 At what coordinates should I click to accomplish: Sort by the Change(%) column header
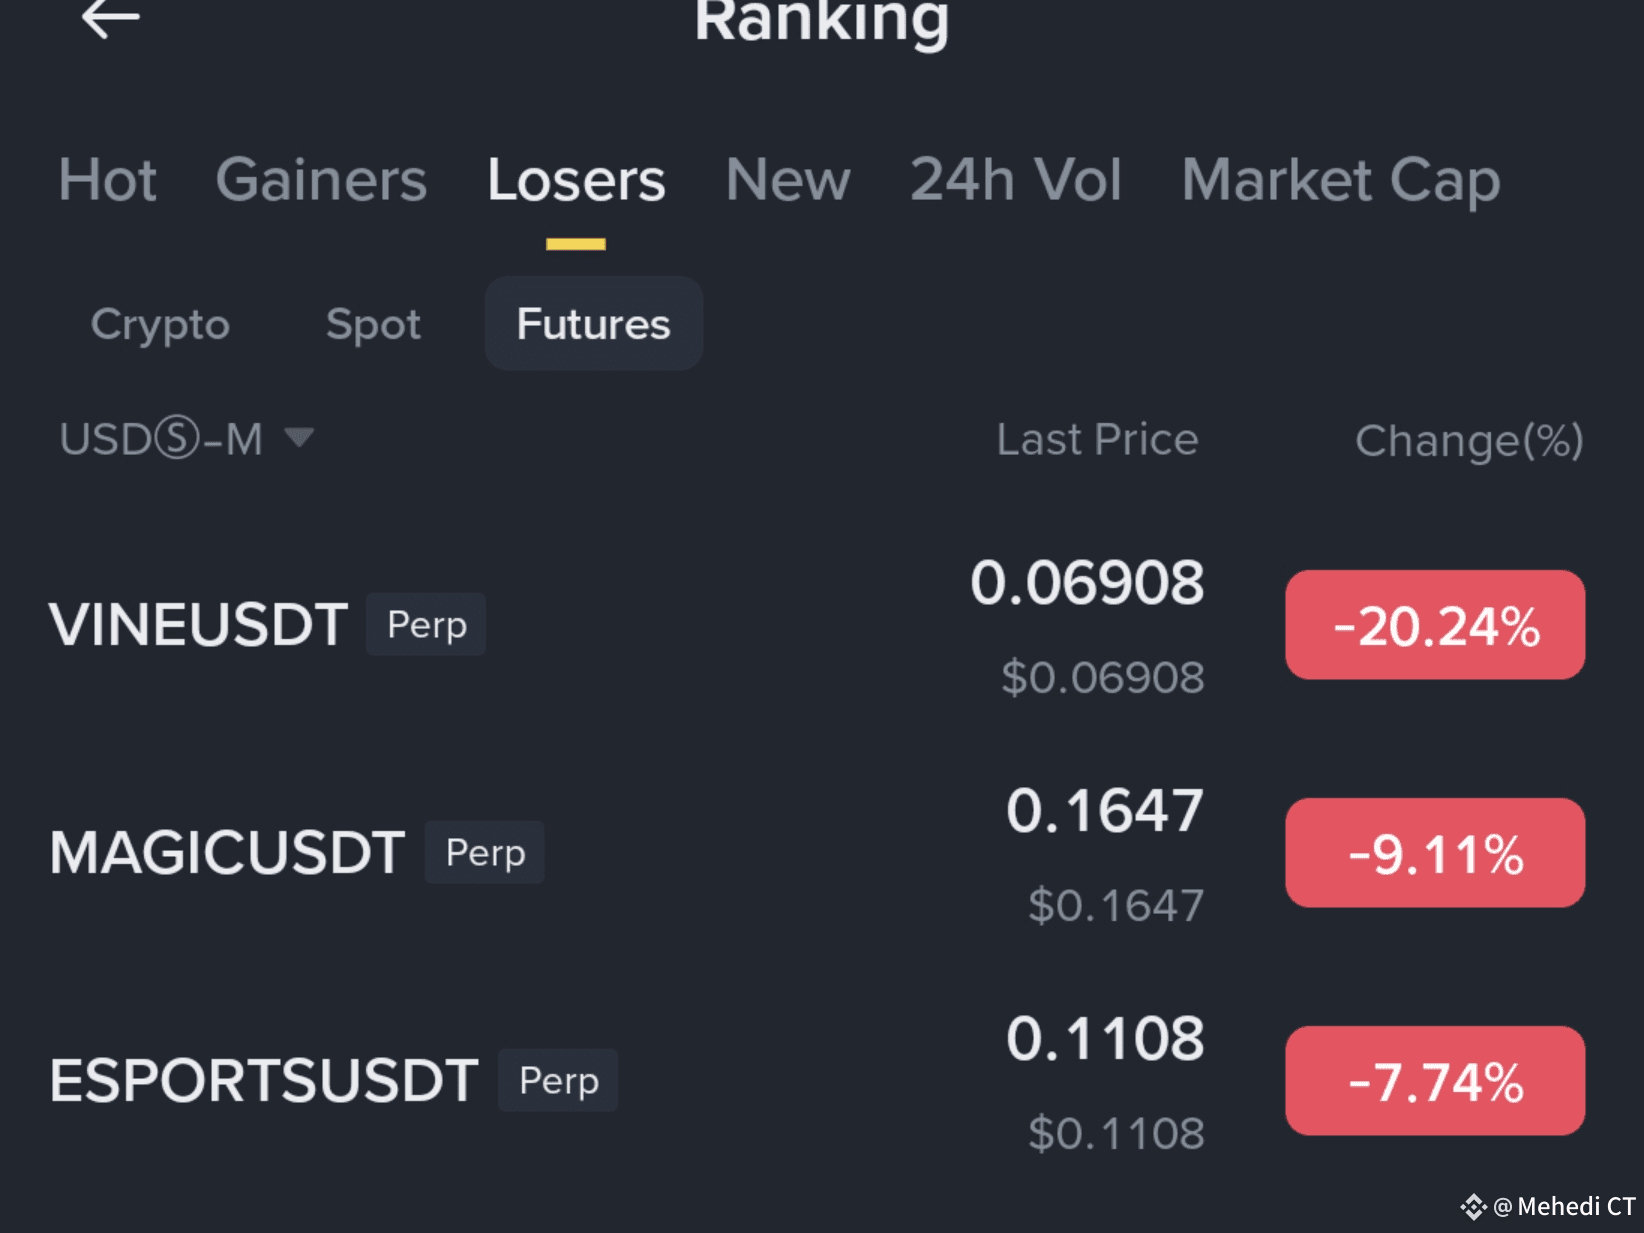coord(1469,440)
